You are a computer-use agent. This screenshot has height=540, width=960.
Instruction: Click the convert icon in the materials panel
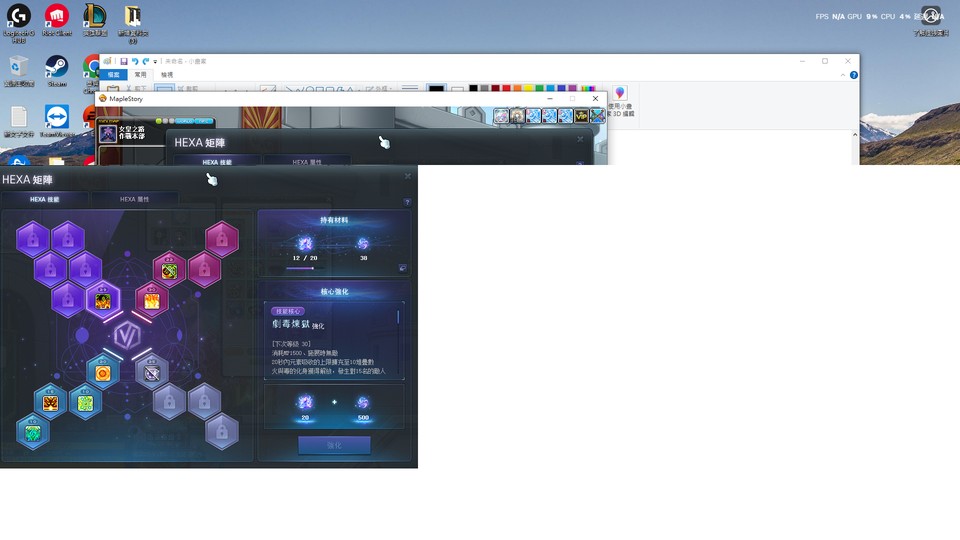(402, 268)
